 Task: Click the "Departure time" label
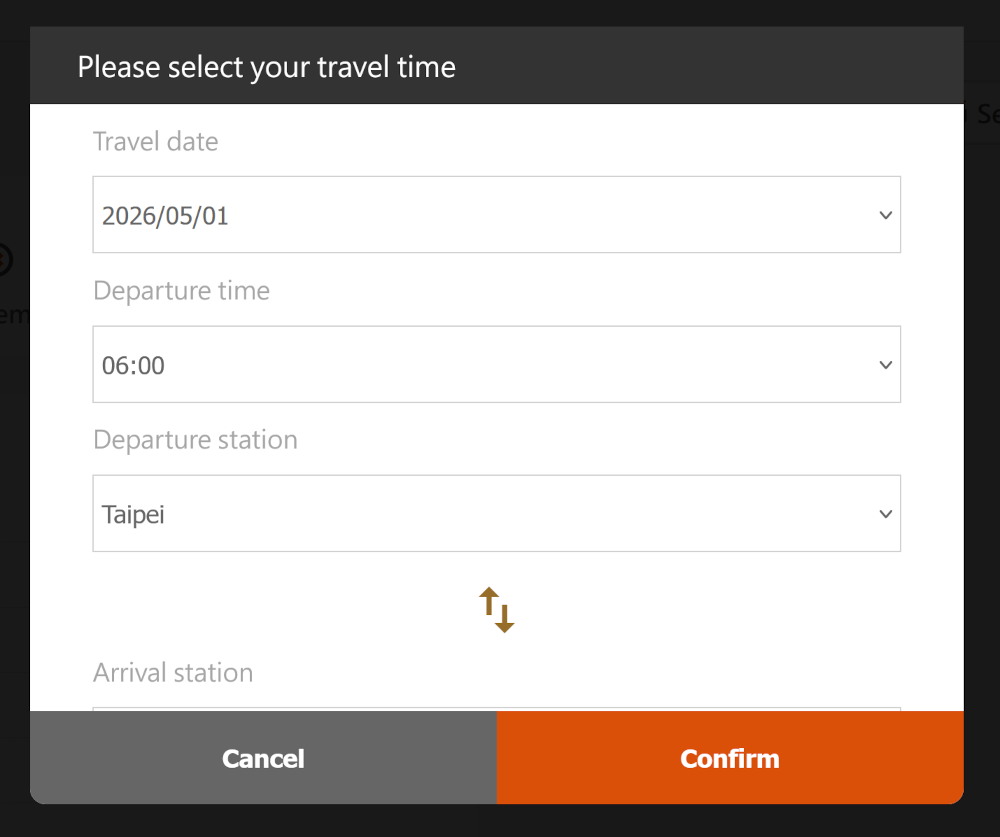181,291
